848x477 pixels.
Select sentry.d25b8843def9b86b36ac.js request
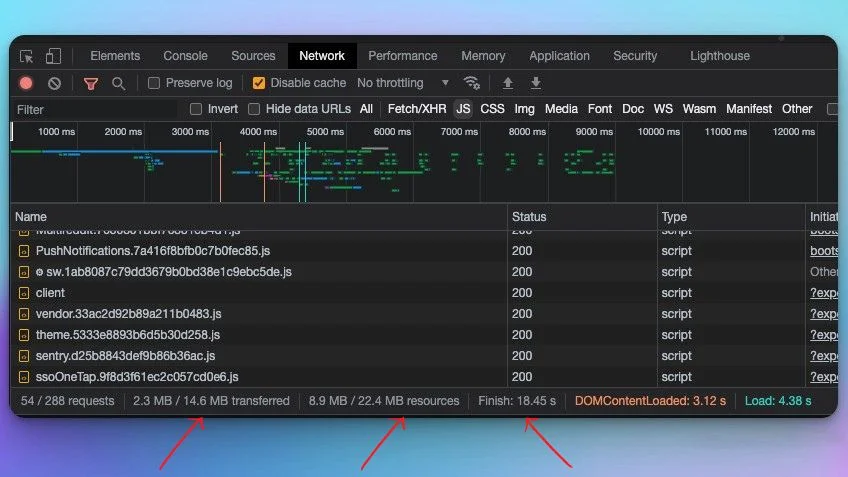[125, 356]
